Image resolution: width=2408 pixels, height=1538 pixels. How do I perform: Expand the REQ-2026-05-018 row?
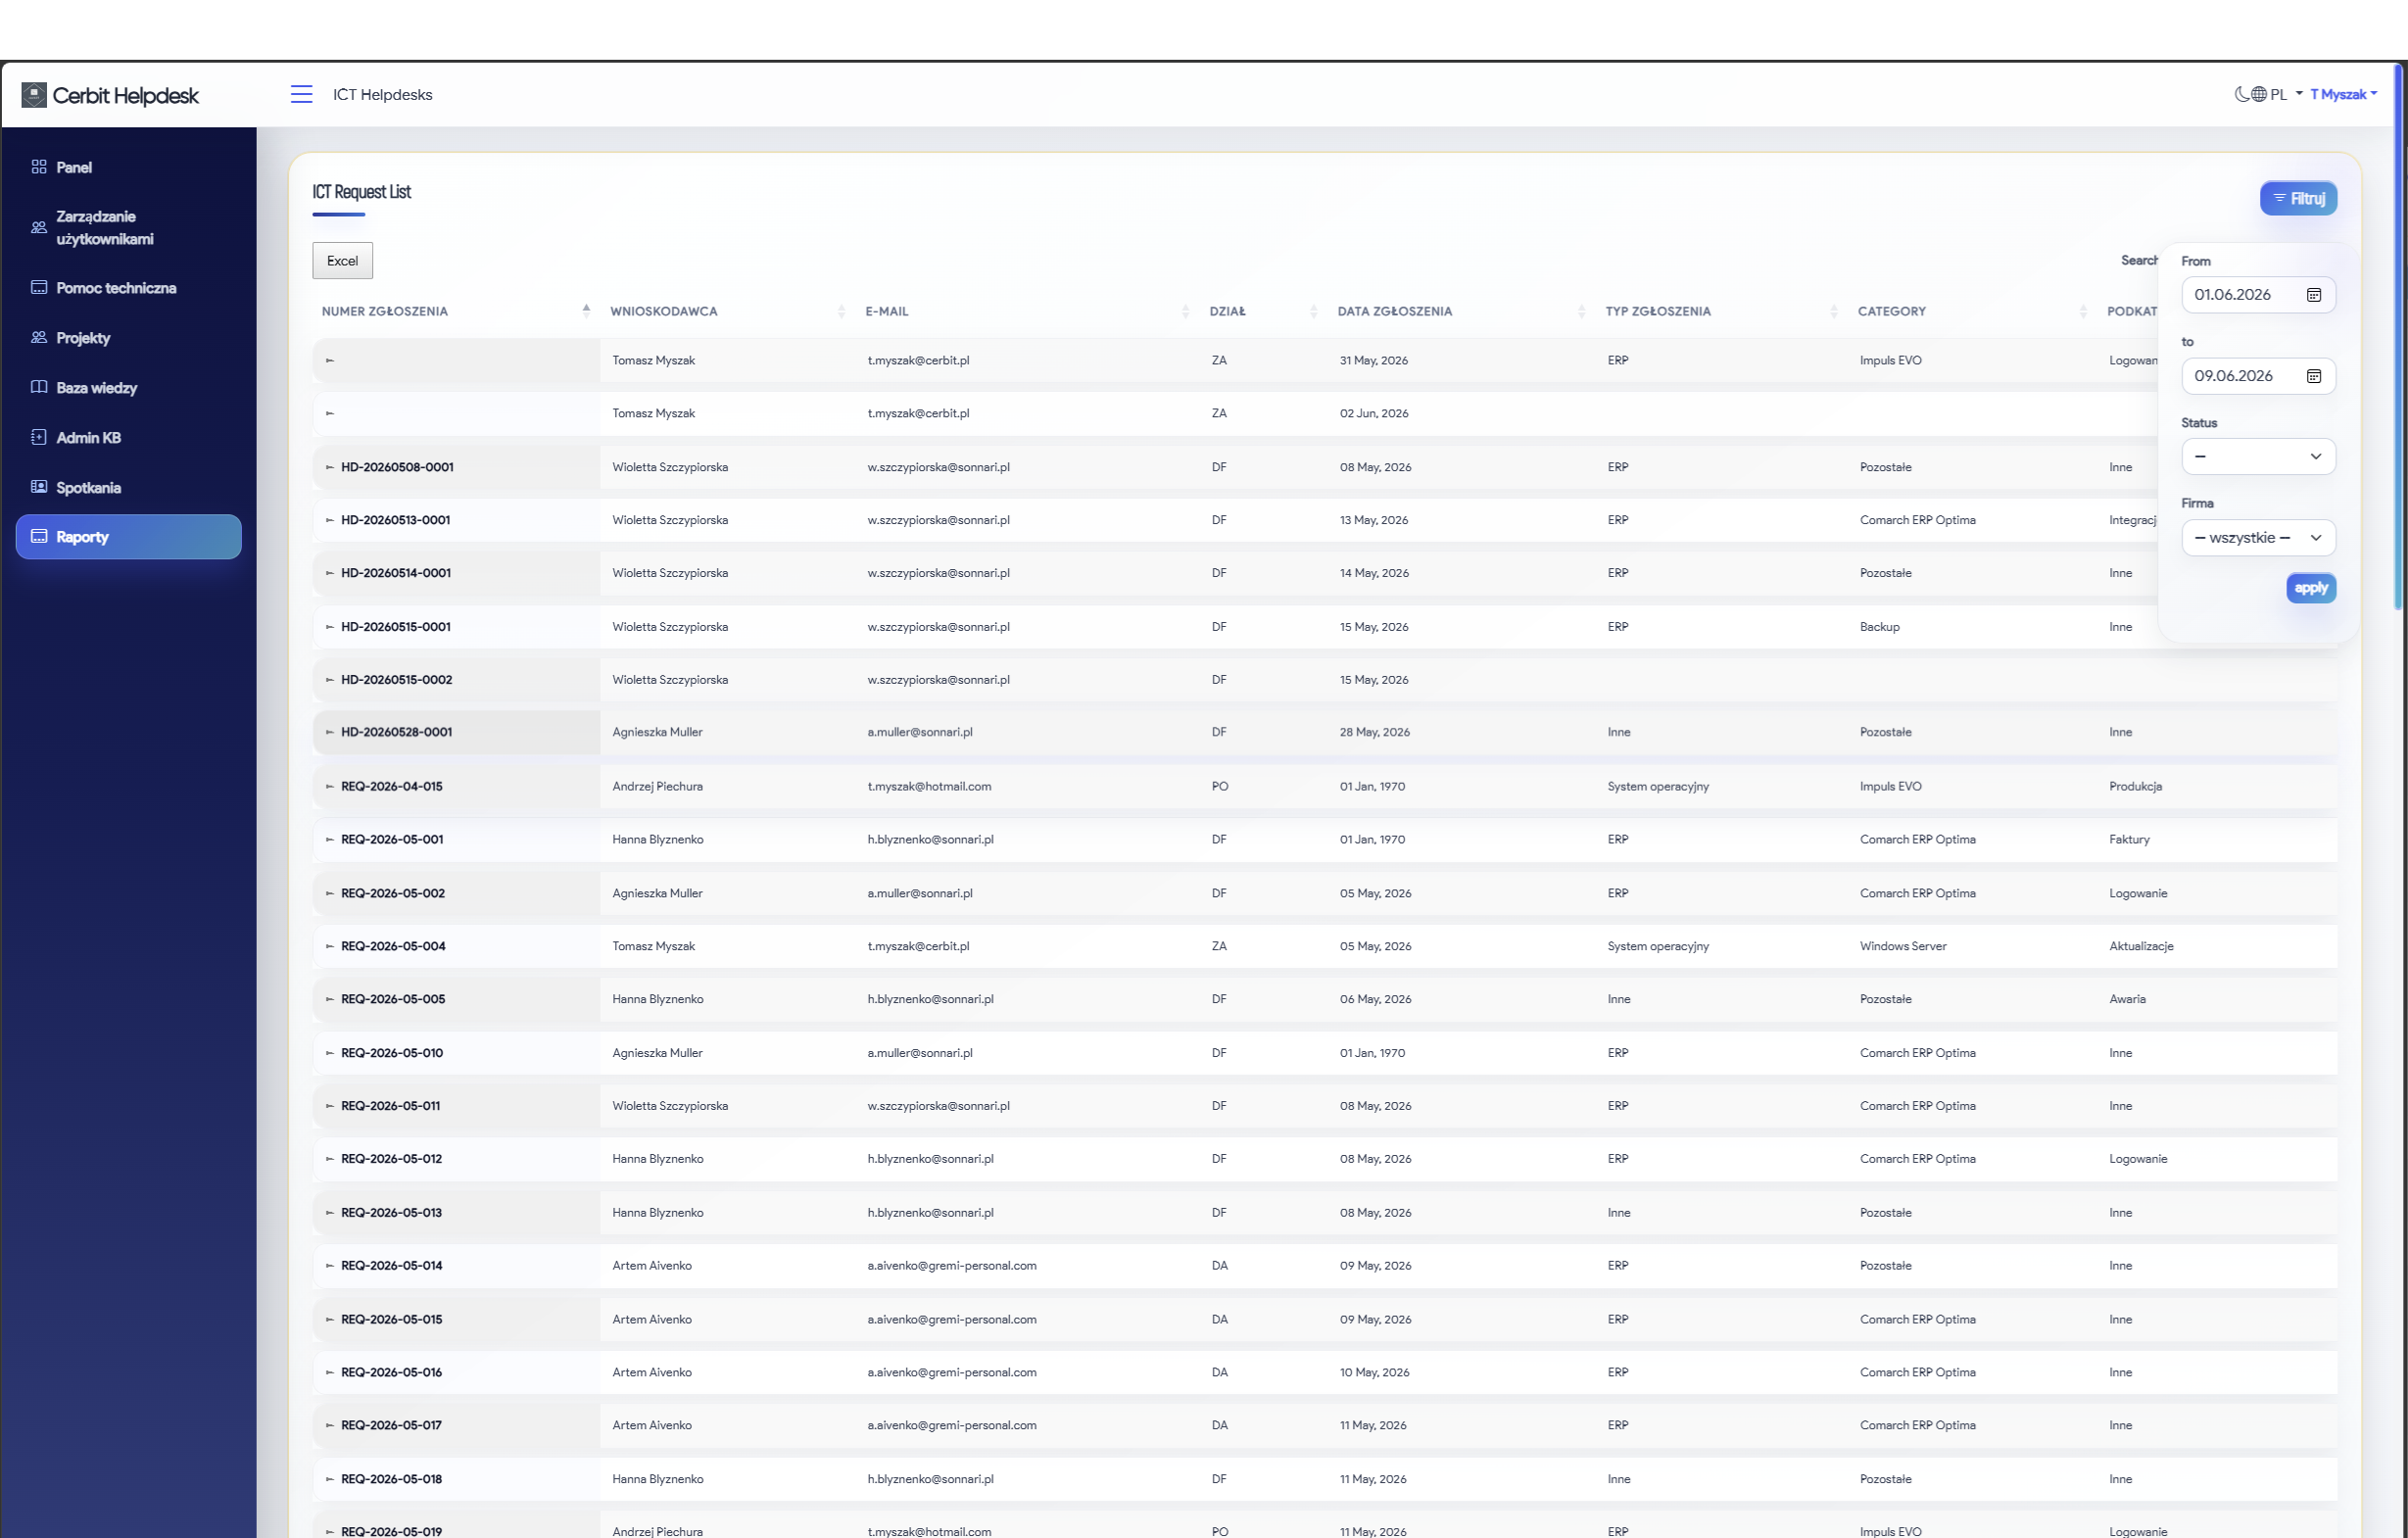click(329, 1479)
